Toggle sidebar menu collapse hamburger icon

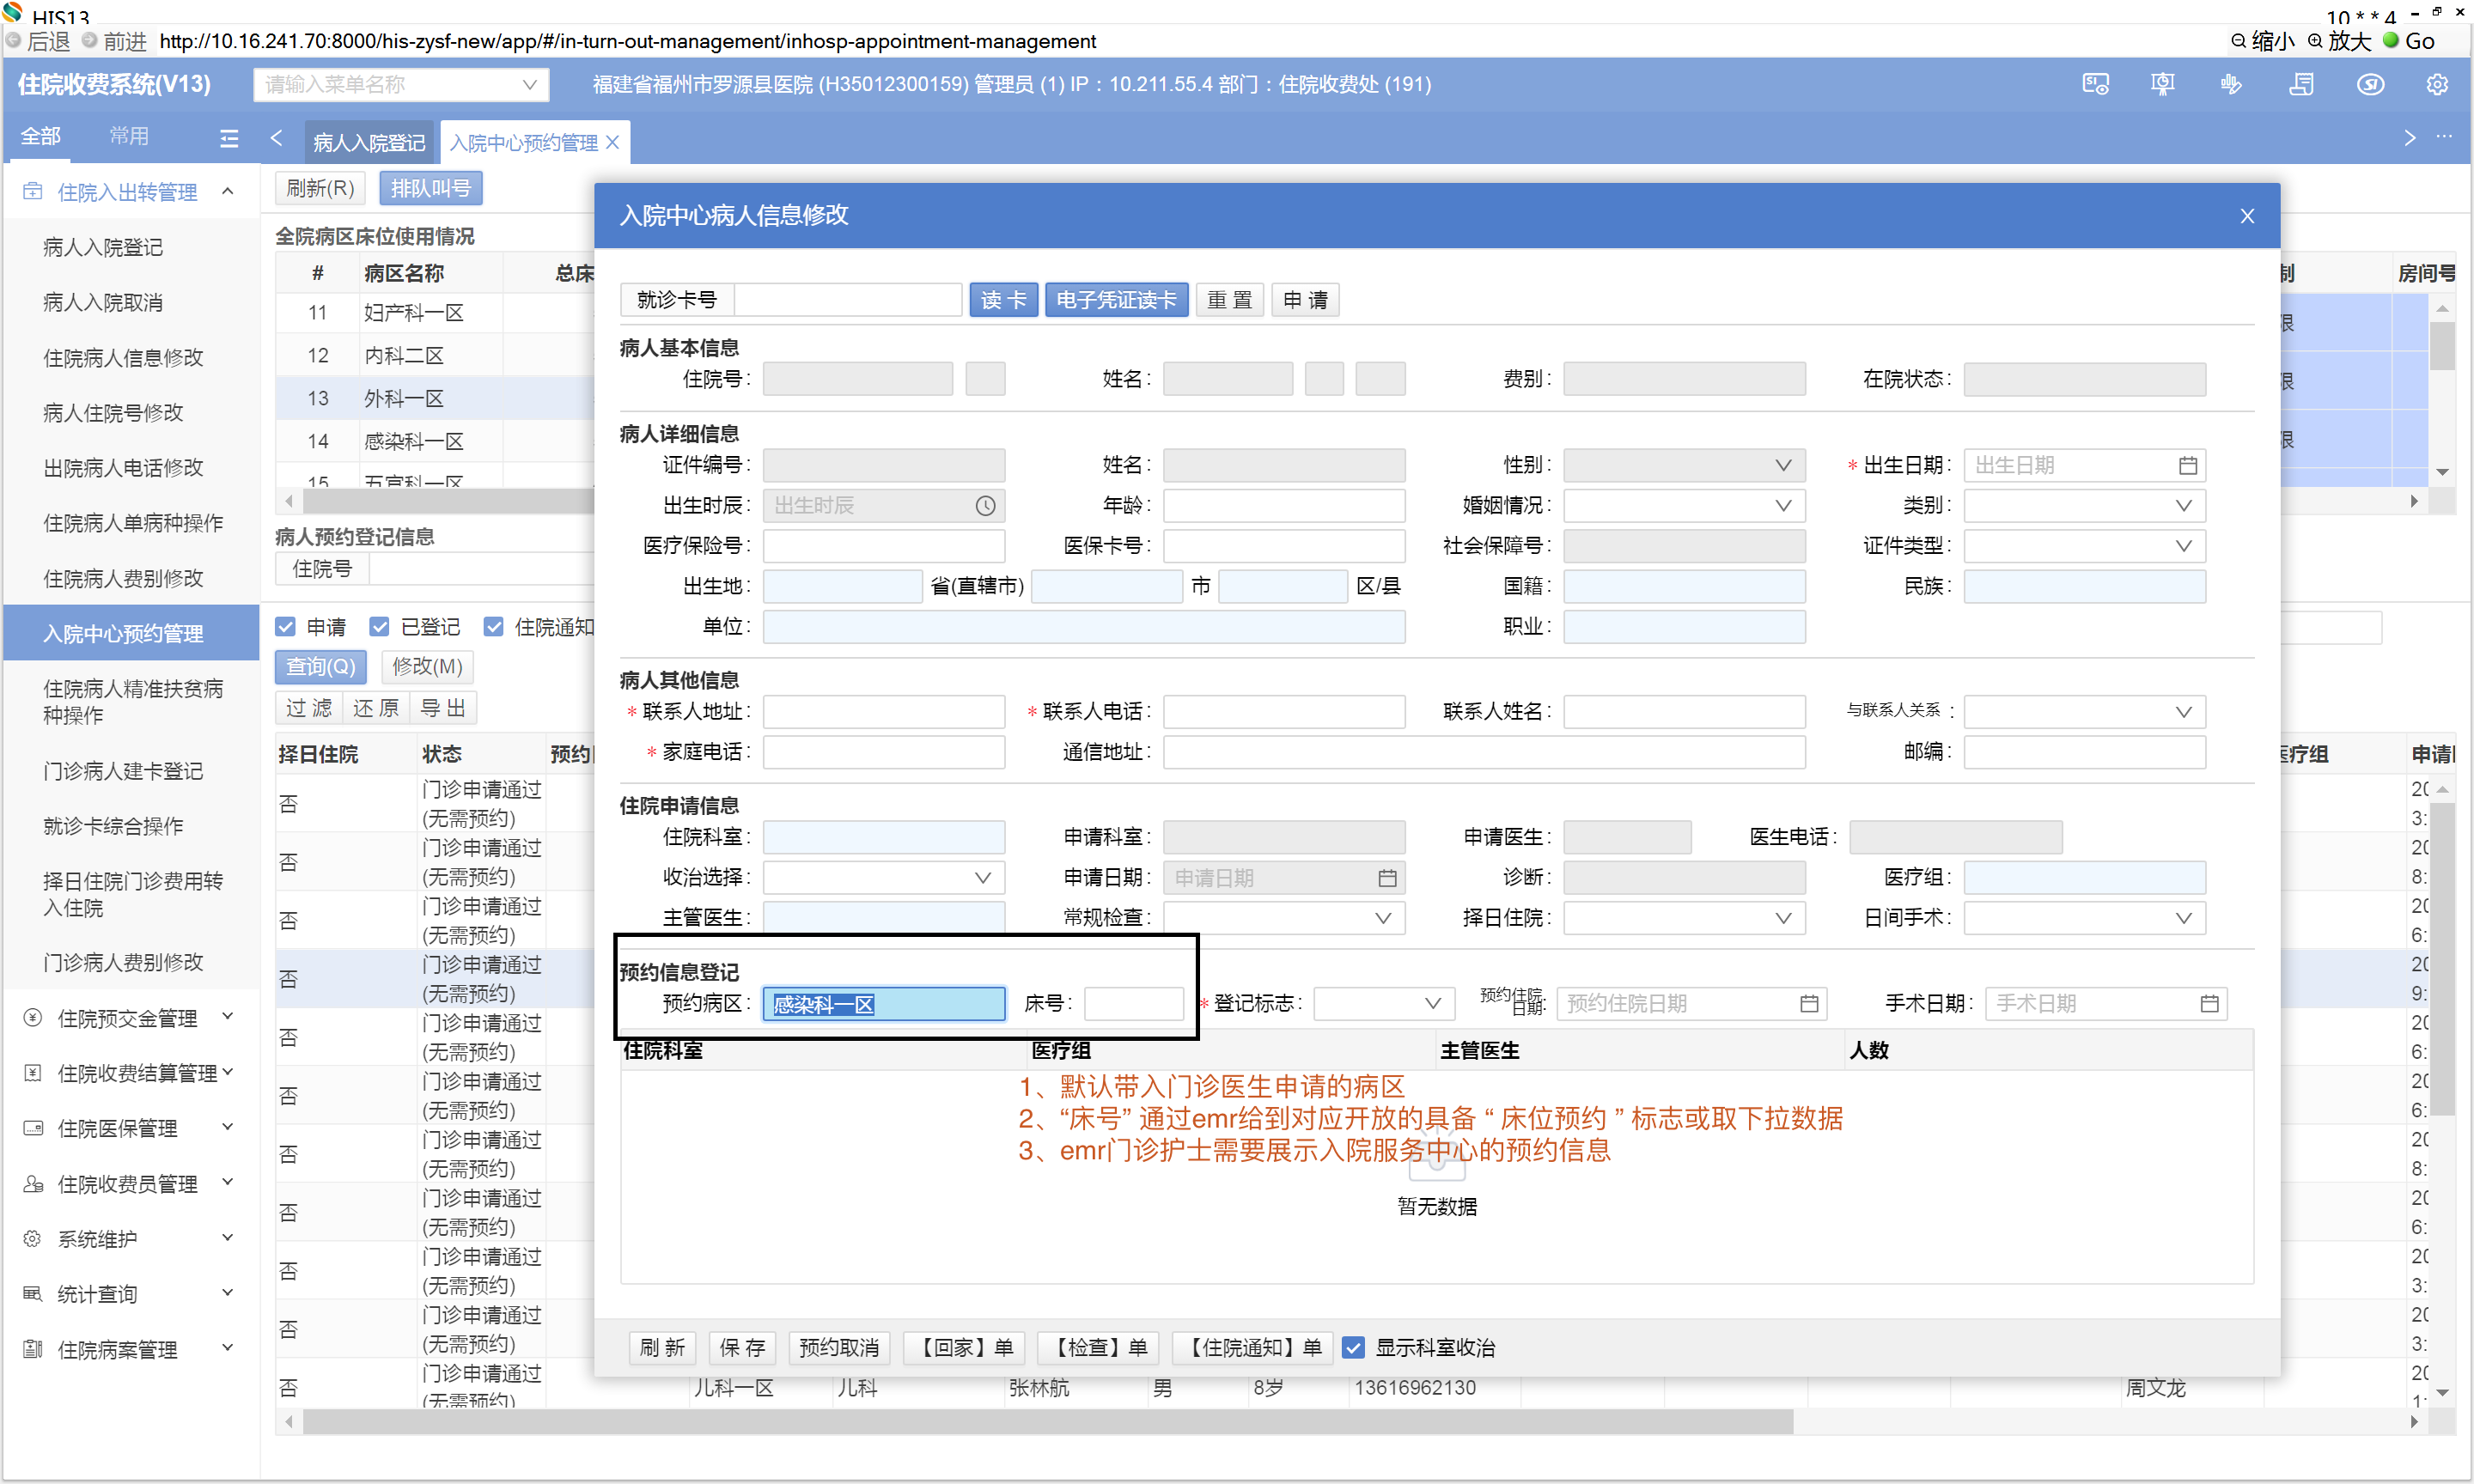coord(229,138)
